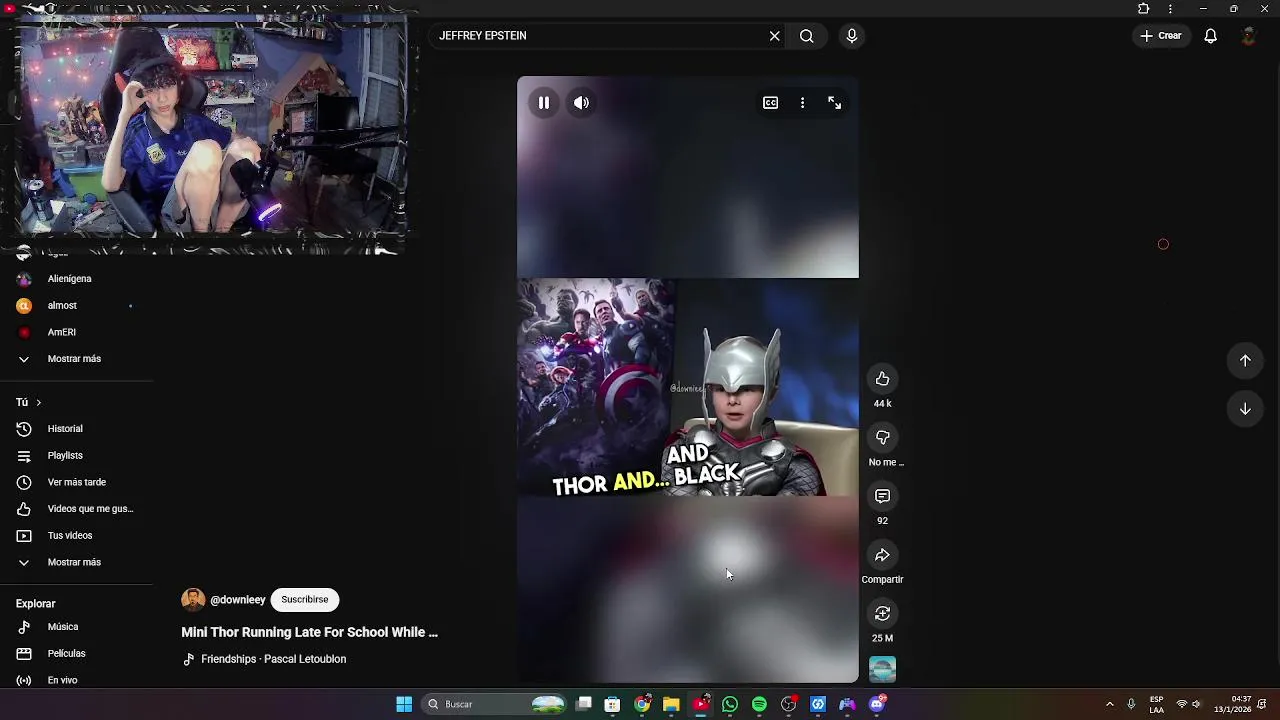Open OBS Studio on the taskbar
This screenshot has width=1280, height=720.
[788, 704]
